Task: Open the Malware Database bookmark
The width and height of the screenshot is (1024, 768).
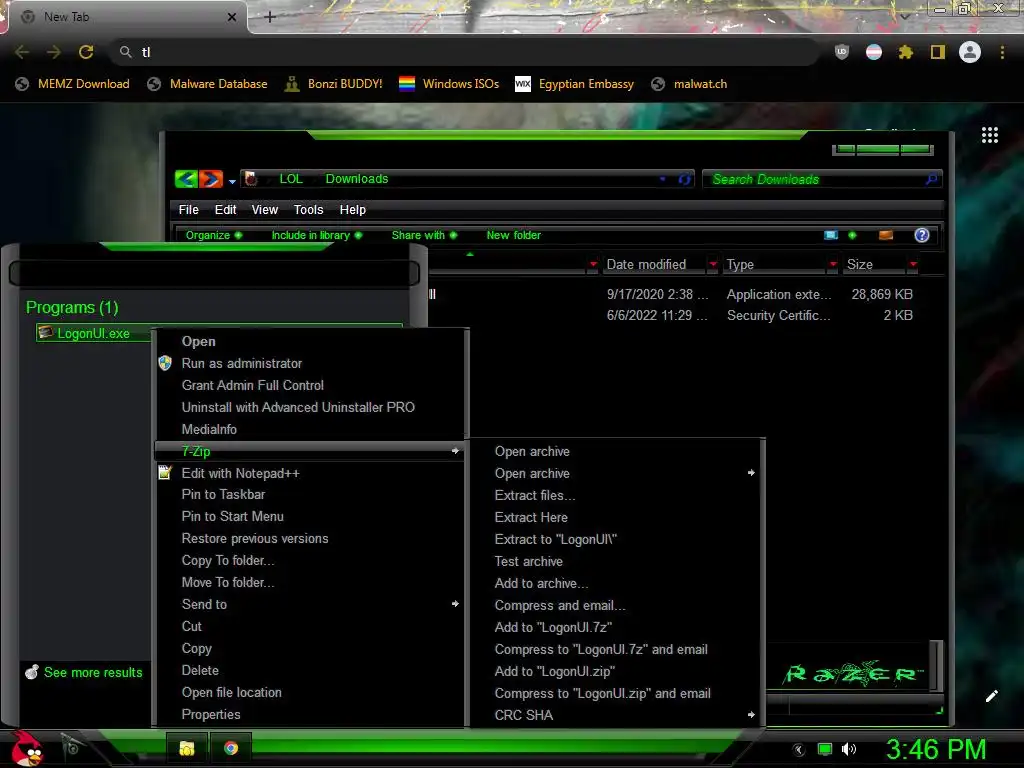Action: pos(208,84)
